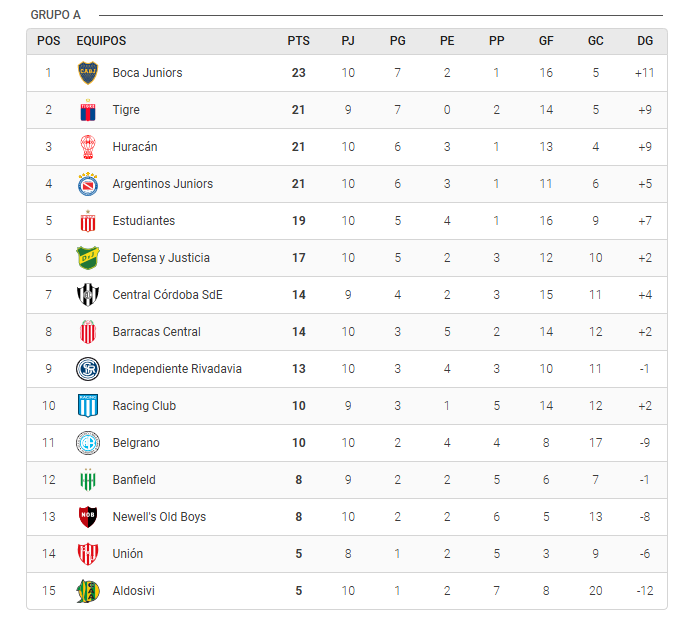
Task: Select the Central Córdoba SdE badge
Action: pyautogui.click(x=88, y=295)
